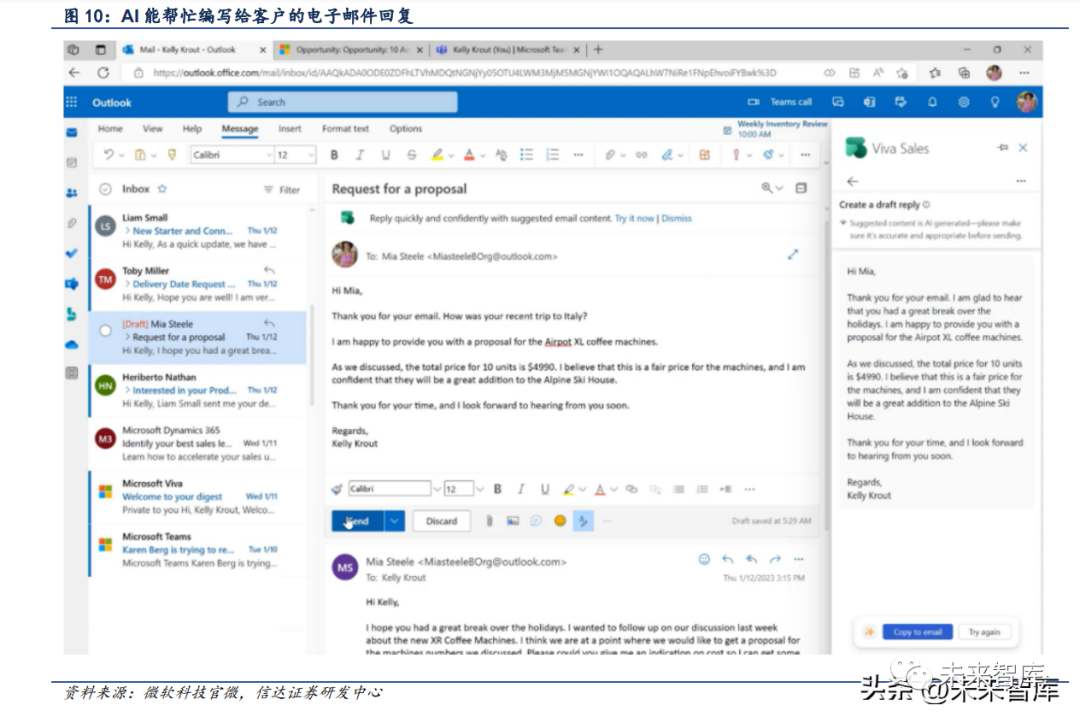Pick font color in the ribbon
This screenshot has height=723, width=1080.
pos(469,155)
